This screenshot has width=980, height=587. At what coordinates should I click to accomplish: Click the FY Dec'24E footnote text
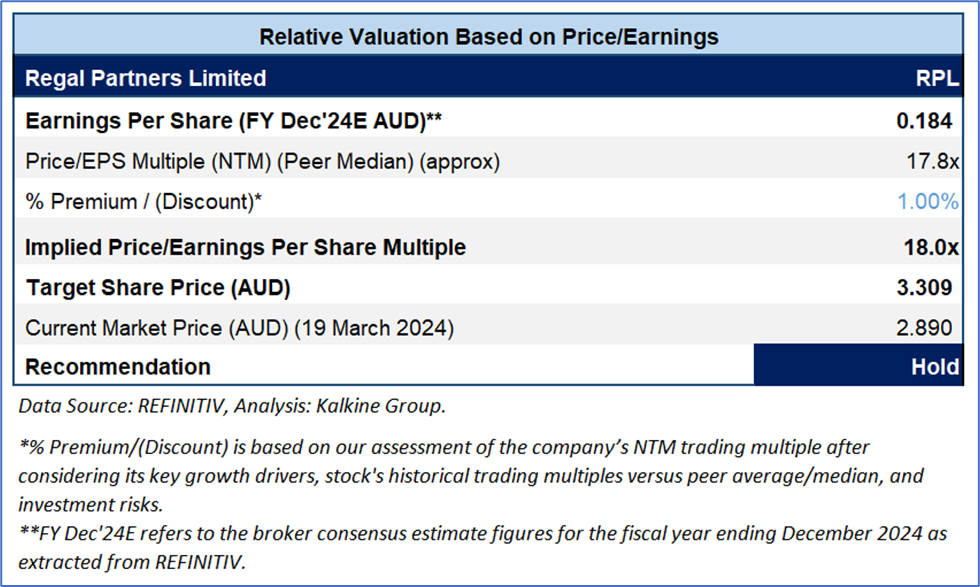pos(480,546)
